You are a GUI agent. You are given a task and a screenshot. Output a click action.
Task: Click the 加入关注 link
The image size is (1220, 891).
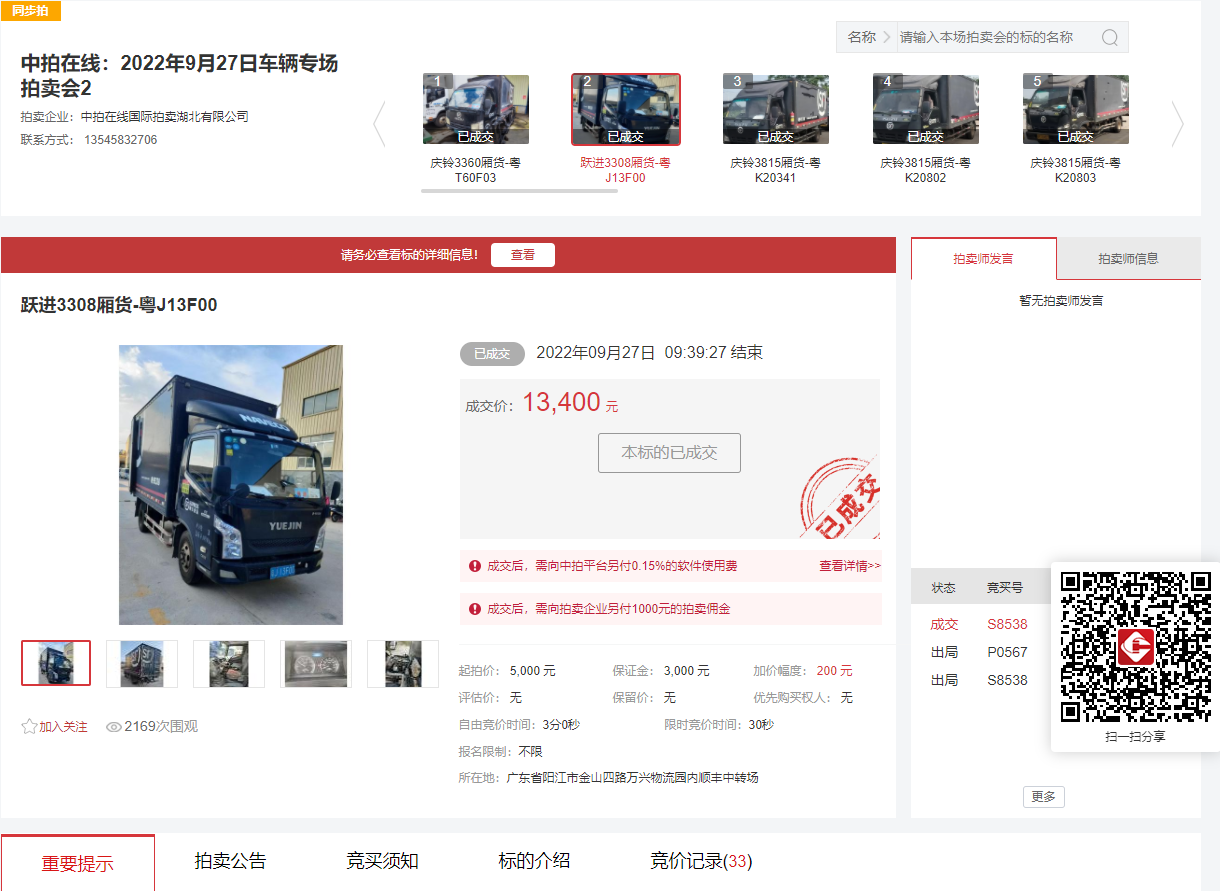pos(63,727)
